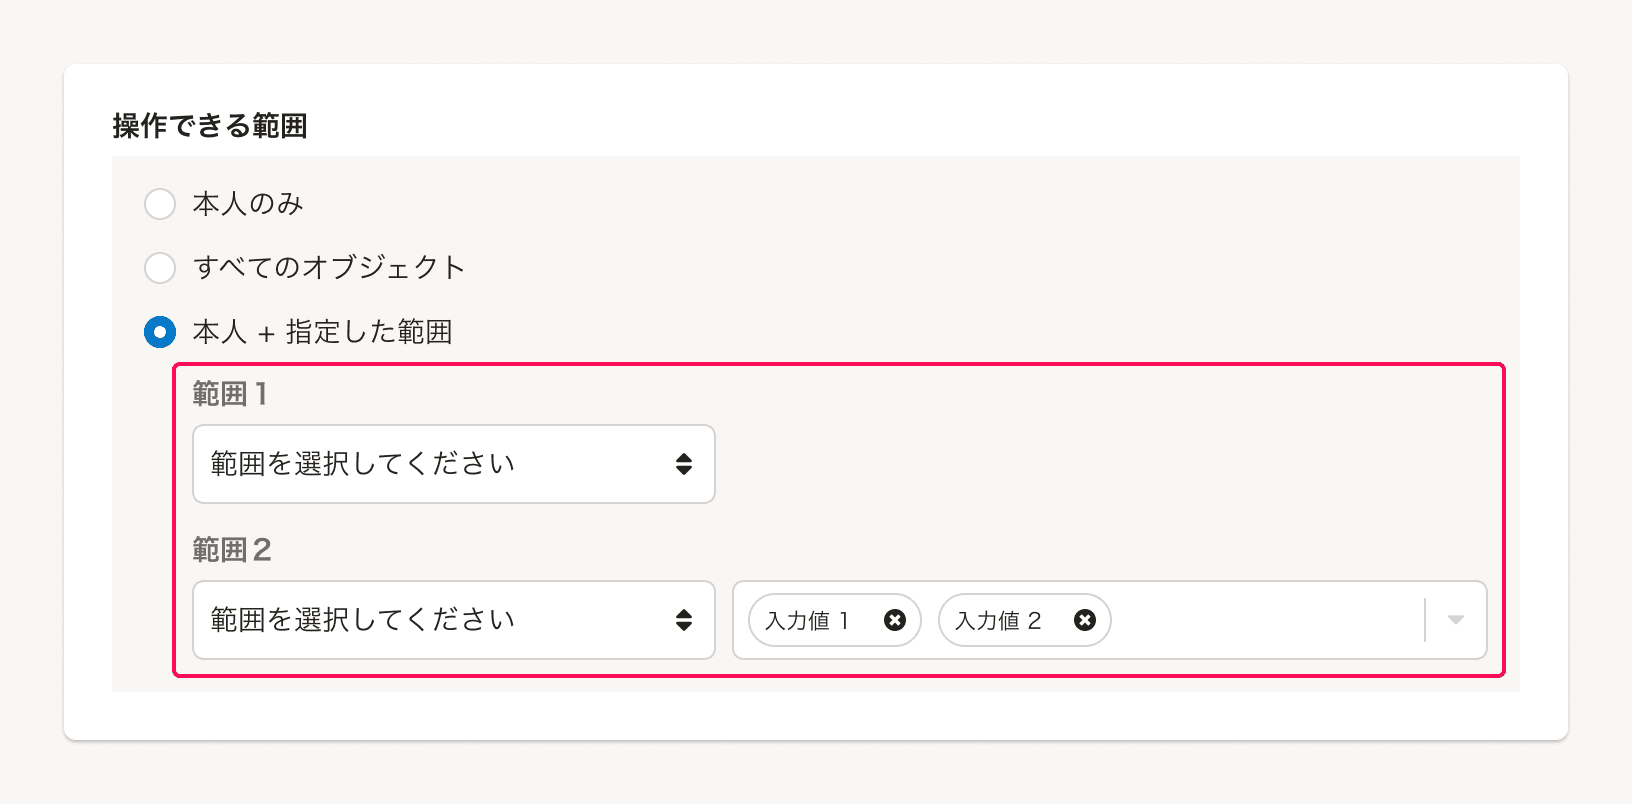Screen dimensions: 1632x804
Task: Click the 入力値 1 chip
Action: (806, 620)
